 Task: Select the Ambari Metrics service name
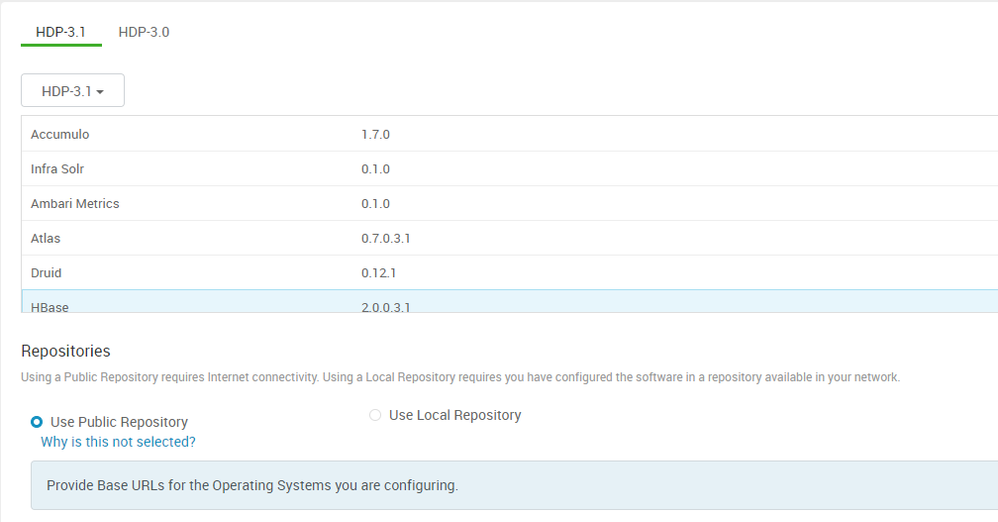pyautogui.click(x=75, y=204)
